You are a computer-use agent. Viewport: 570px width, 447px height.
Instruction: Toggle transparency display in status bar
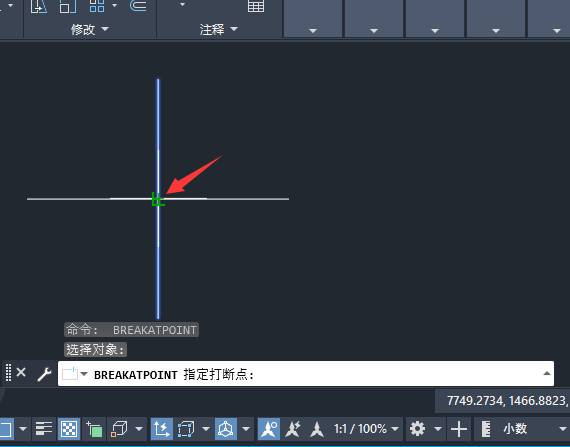point(69,429)
